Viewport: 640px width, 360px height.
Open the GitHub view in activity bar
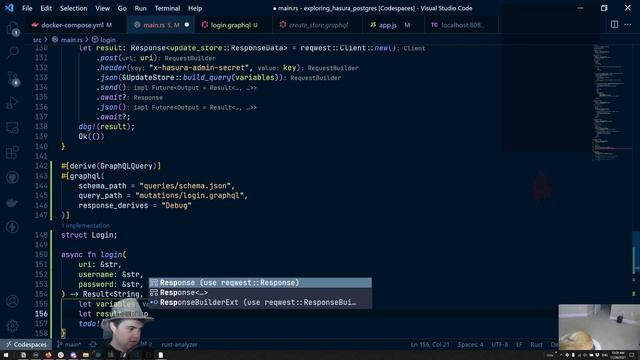(x=13, y=178)
